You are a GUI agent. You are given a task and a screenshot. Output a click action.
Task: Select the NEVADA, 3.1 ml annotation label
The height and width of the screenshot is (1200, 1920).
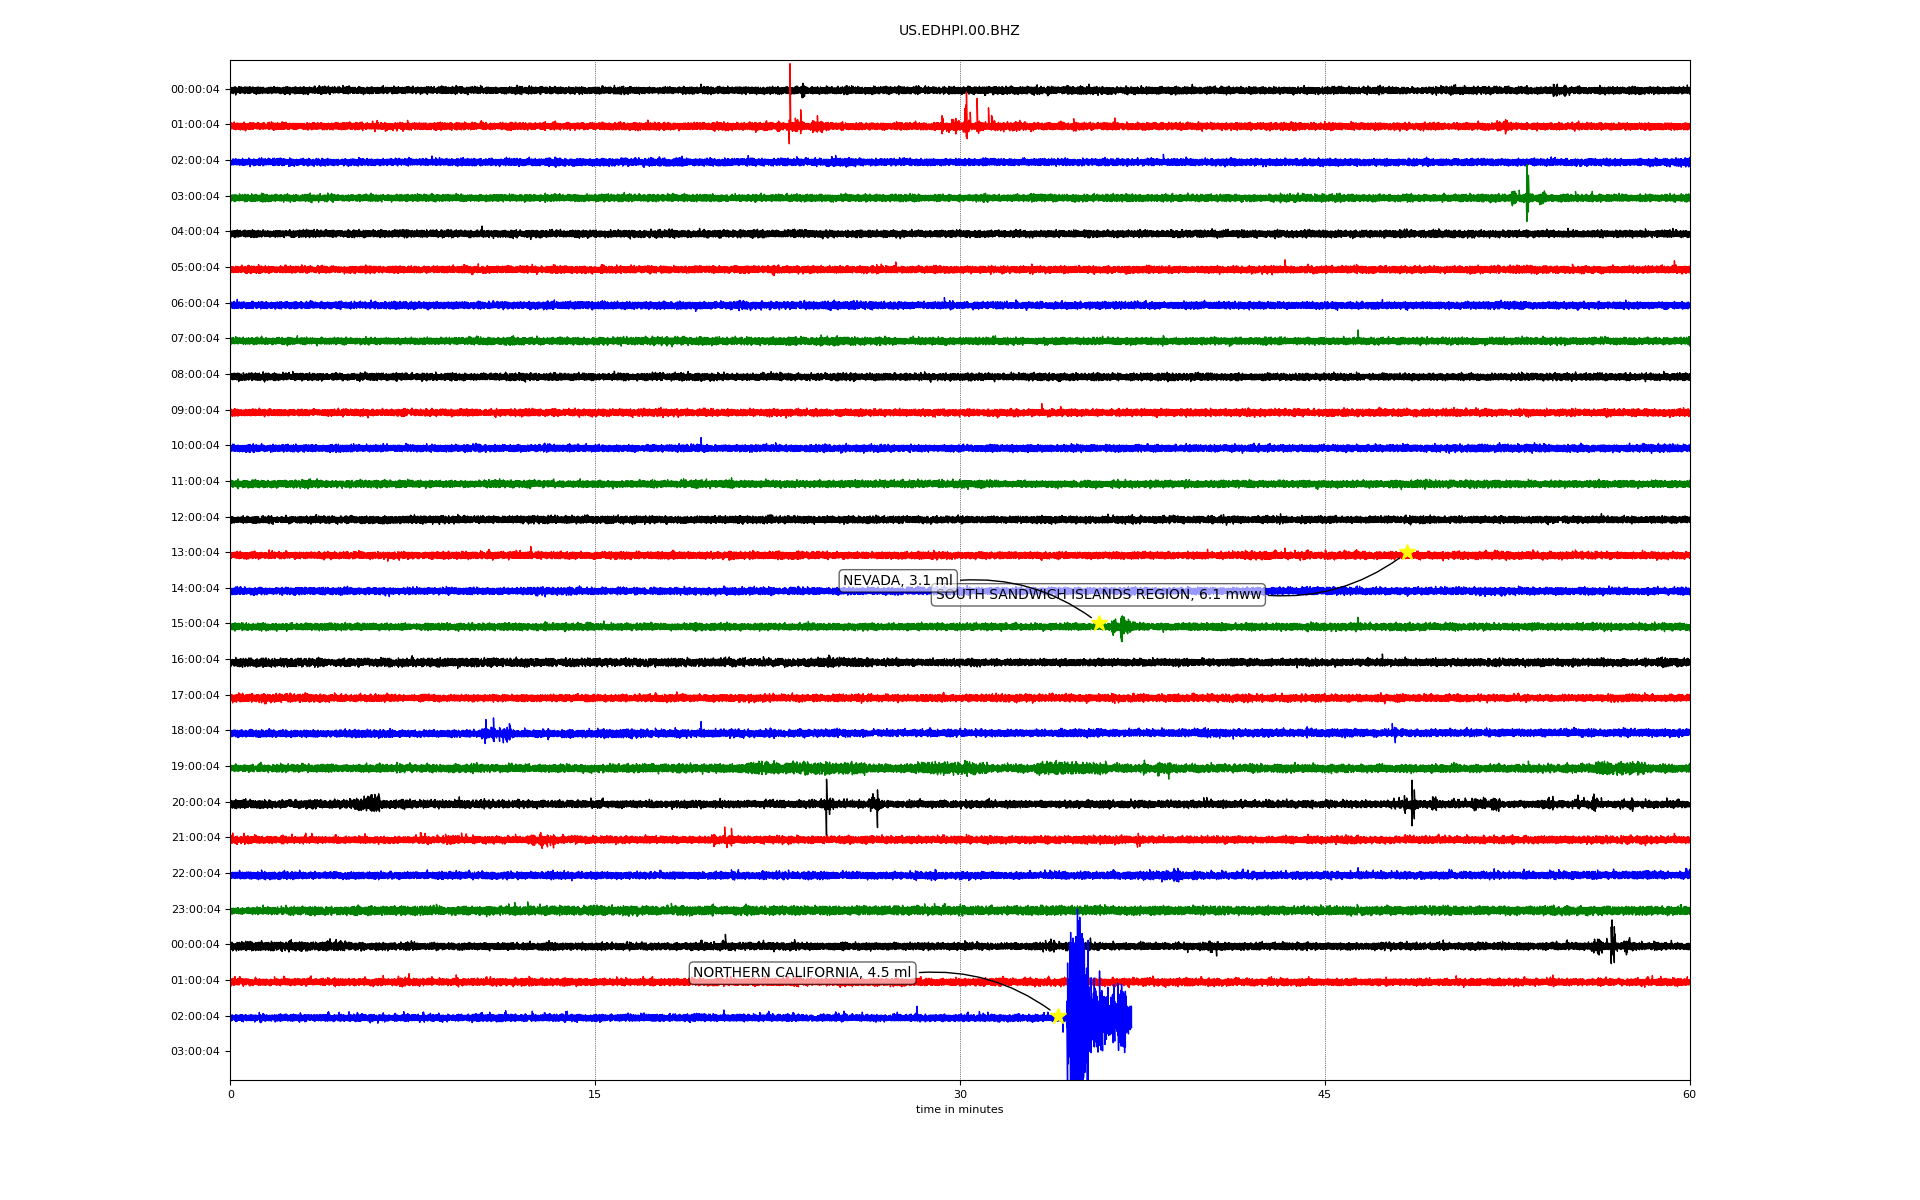(x=897, y=581)
